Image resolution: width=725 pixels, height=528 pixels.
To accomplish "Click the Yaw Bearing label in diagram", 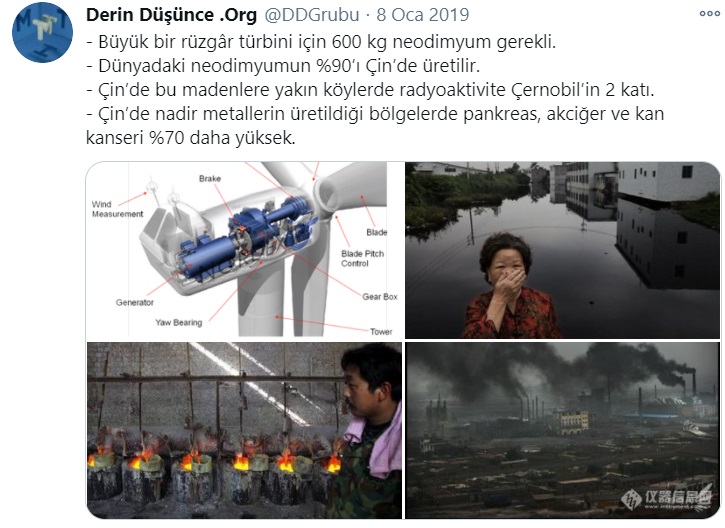I will tap(178, 323).
